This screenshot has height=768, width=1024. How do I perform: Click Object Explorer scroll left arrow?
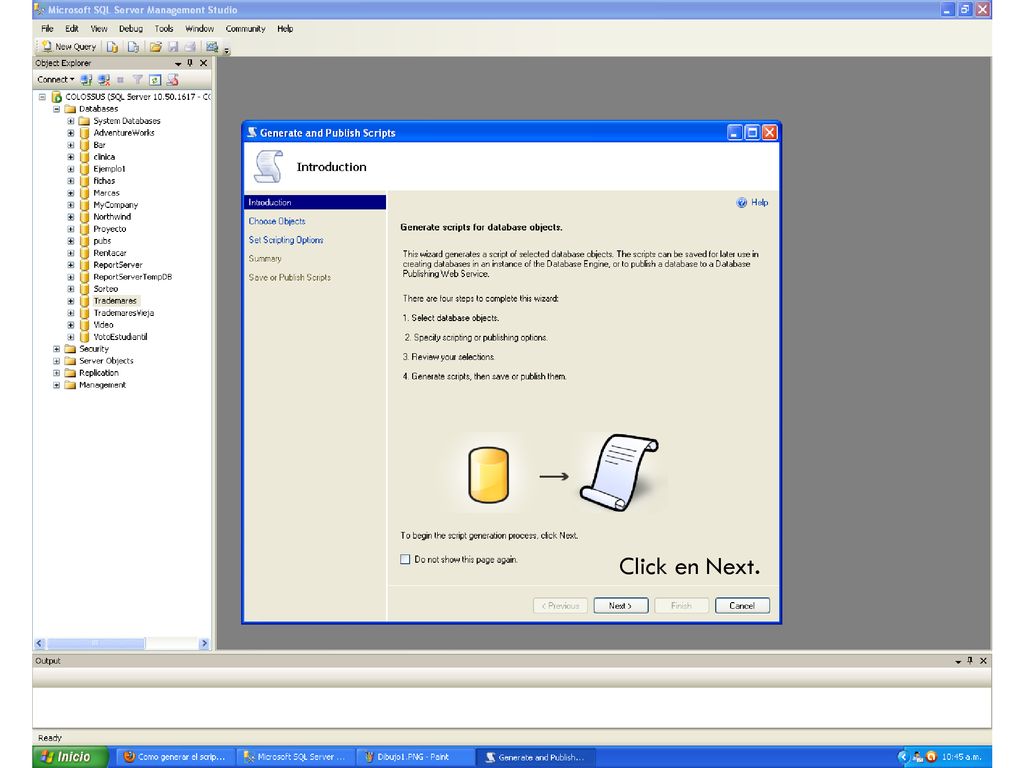40,643
